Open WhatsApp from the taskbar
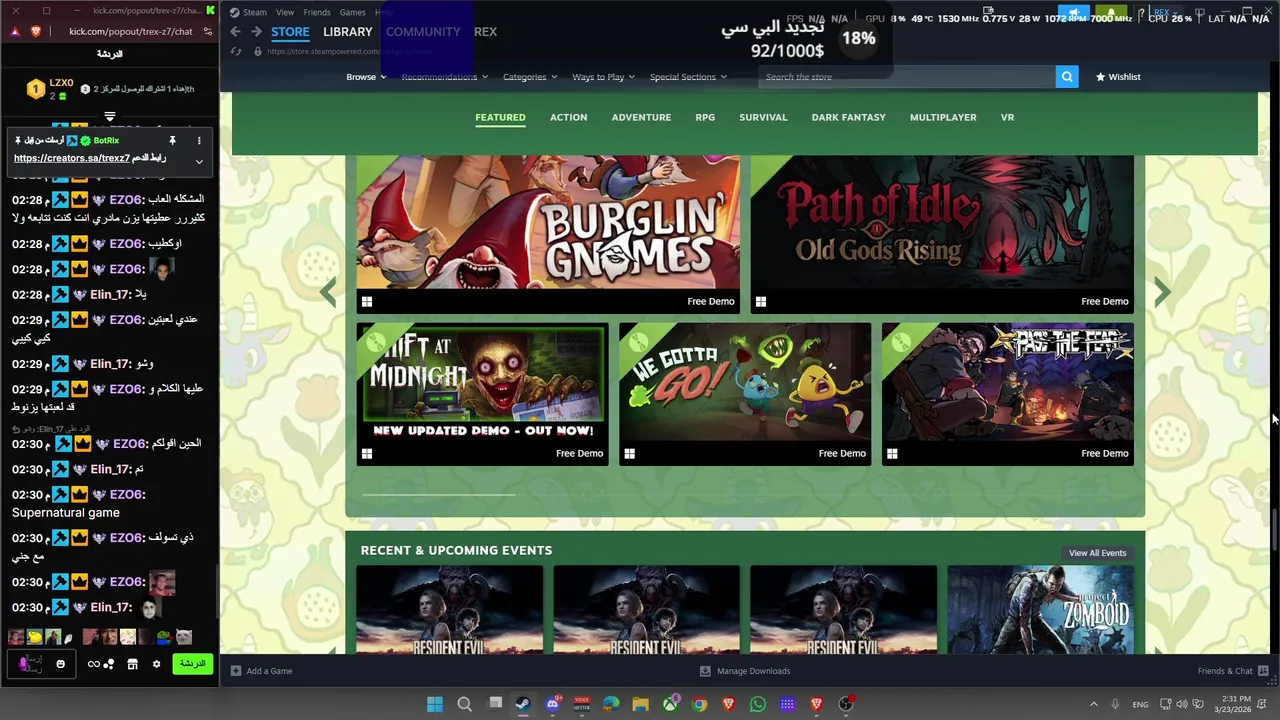 click(758, 704)
